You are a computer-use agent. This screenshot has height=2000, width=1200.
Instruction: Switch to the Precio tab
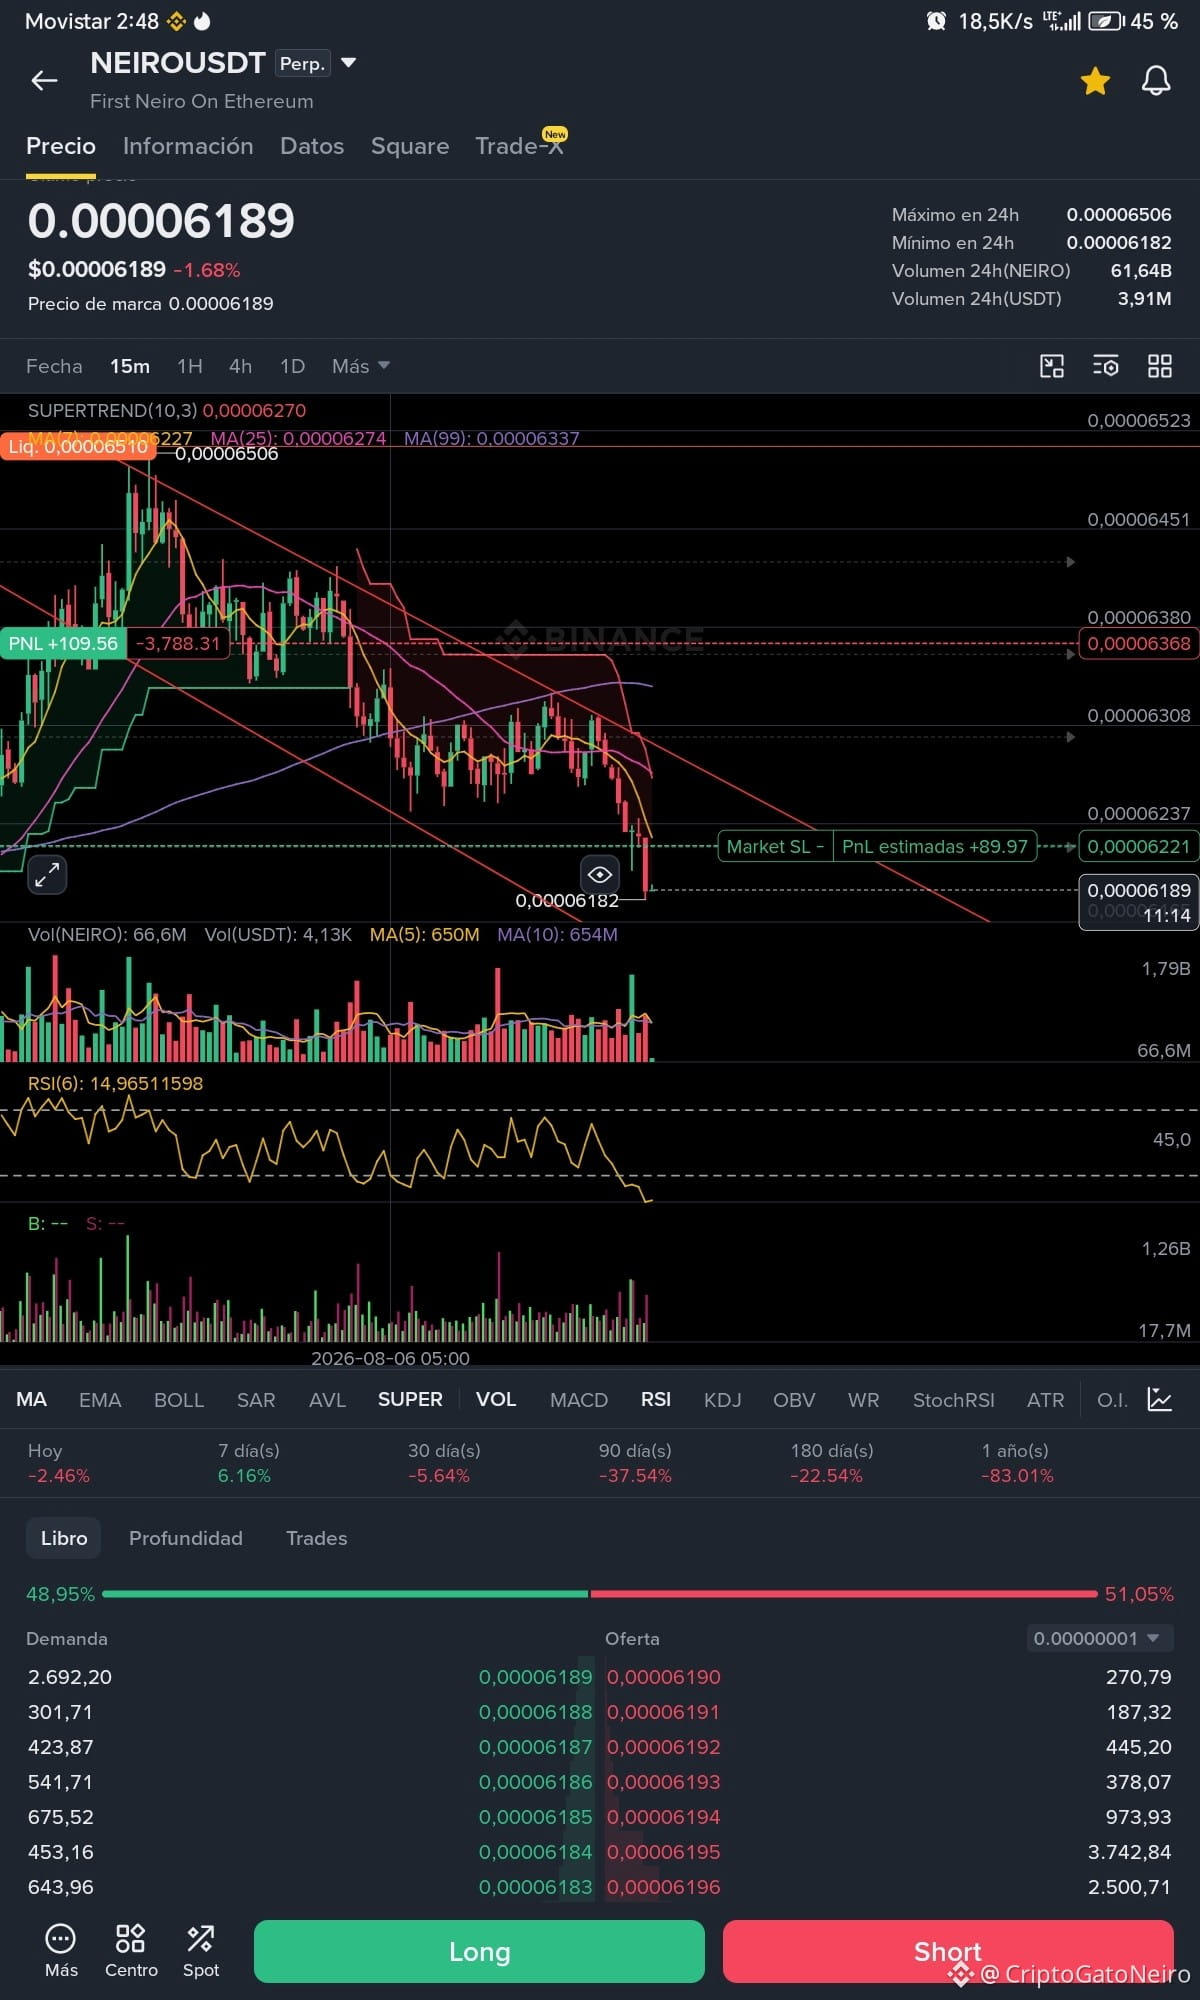[61, 146]
